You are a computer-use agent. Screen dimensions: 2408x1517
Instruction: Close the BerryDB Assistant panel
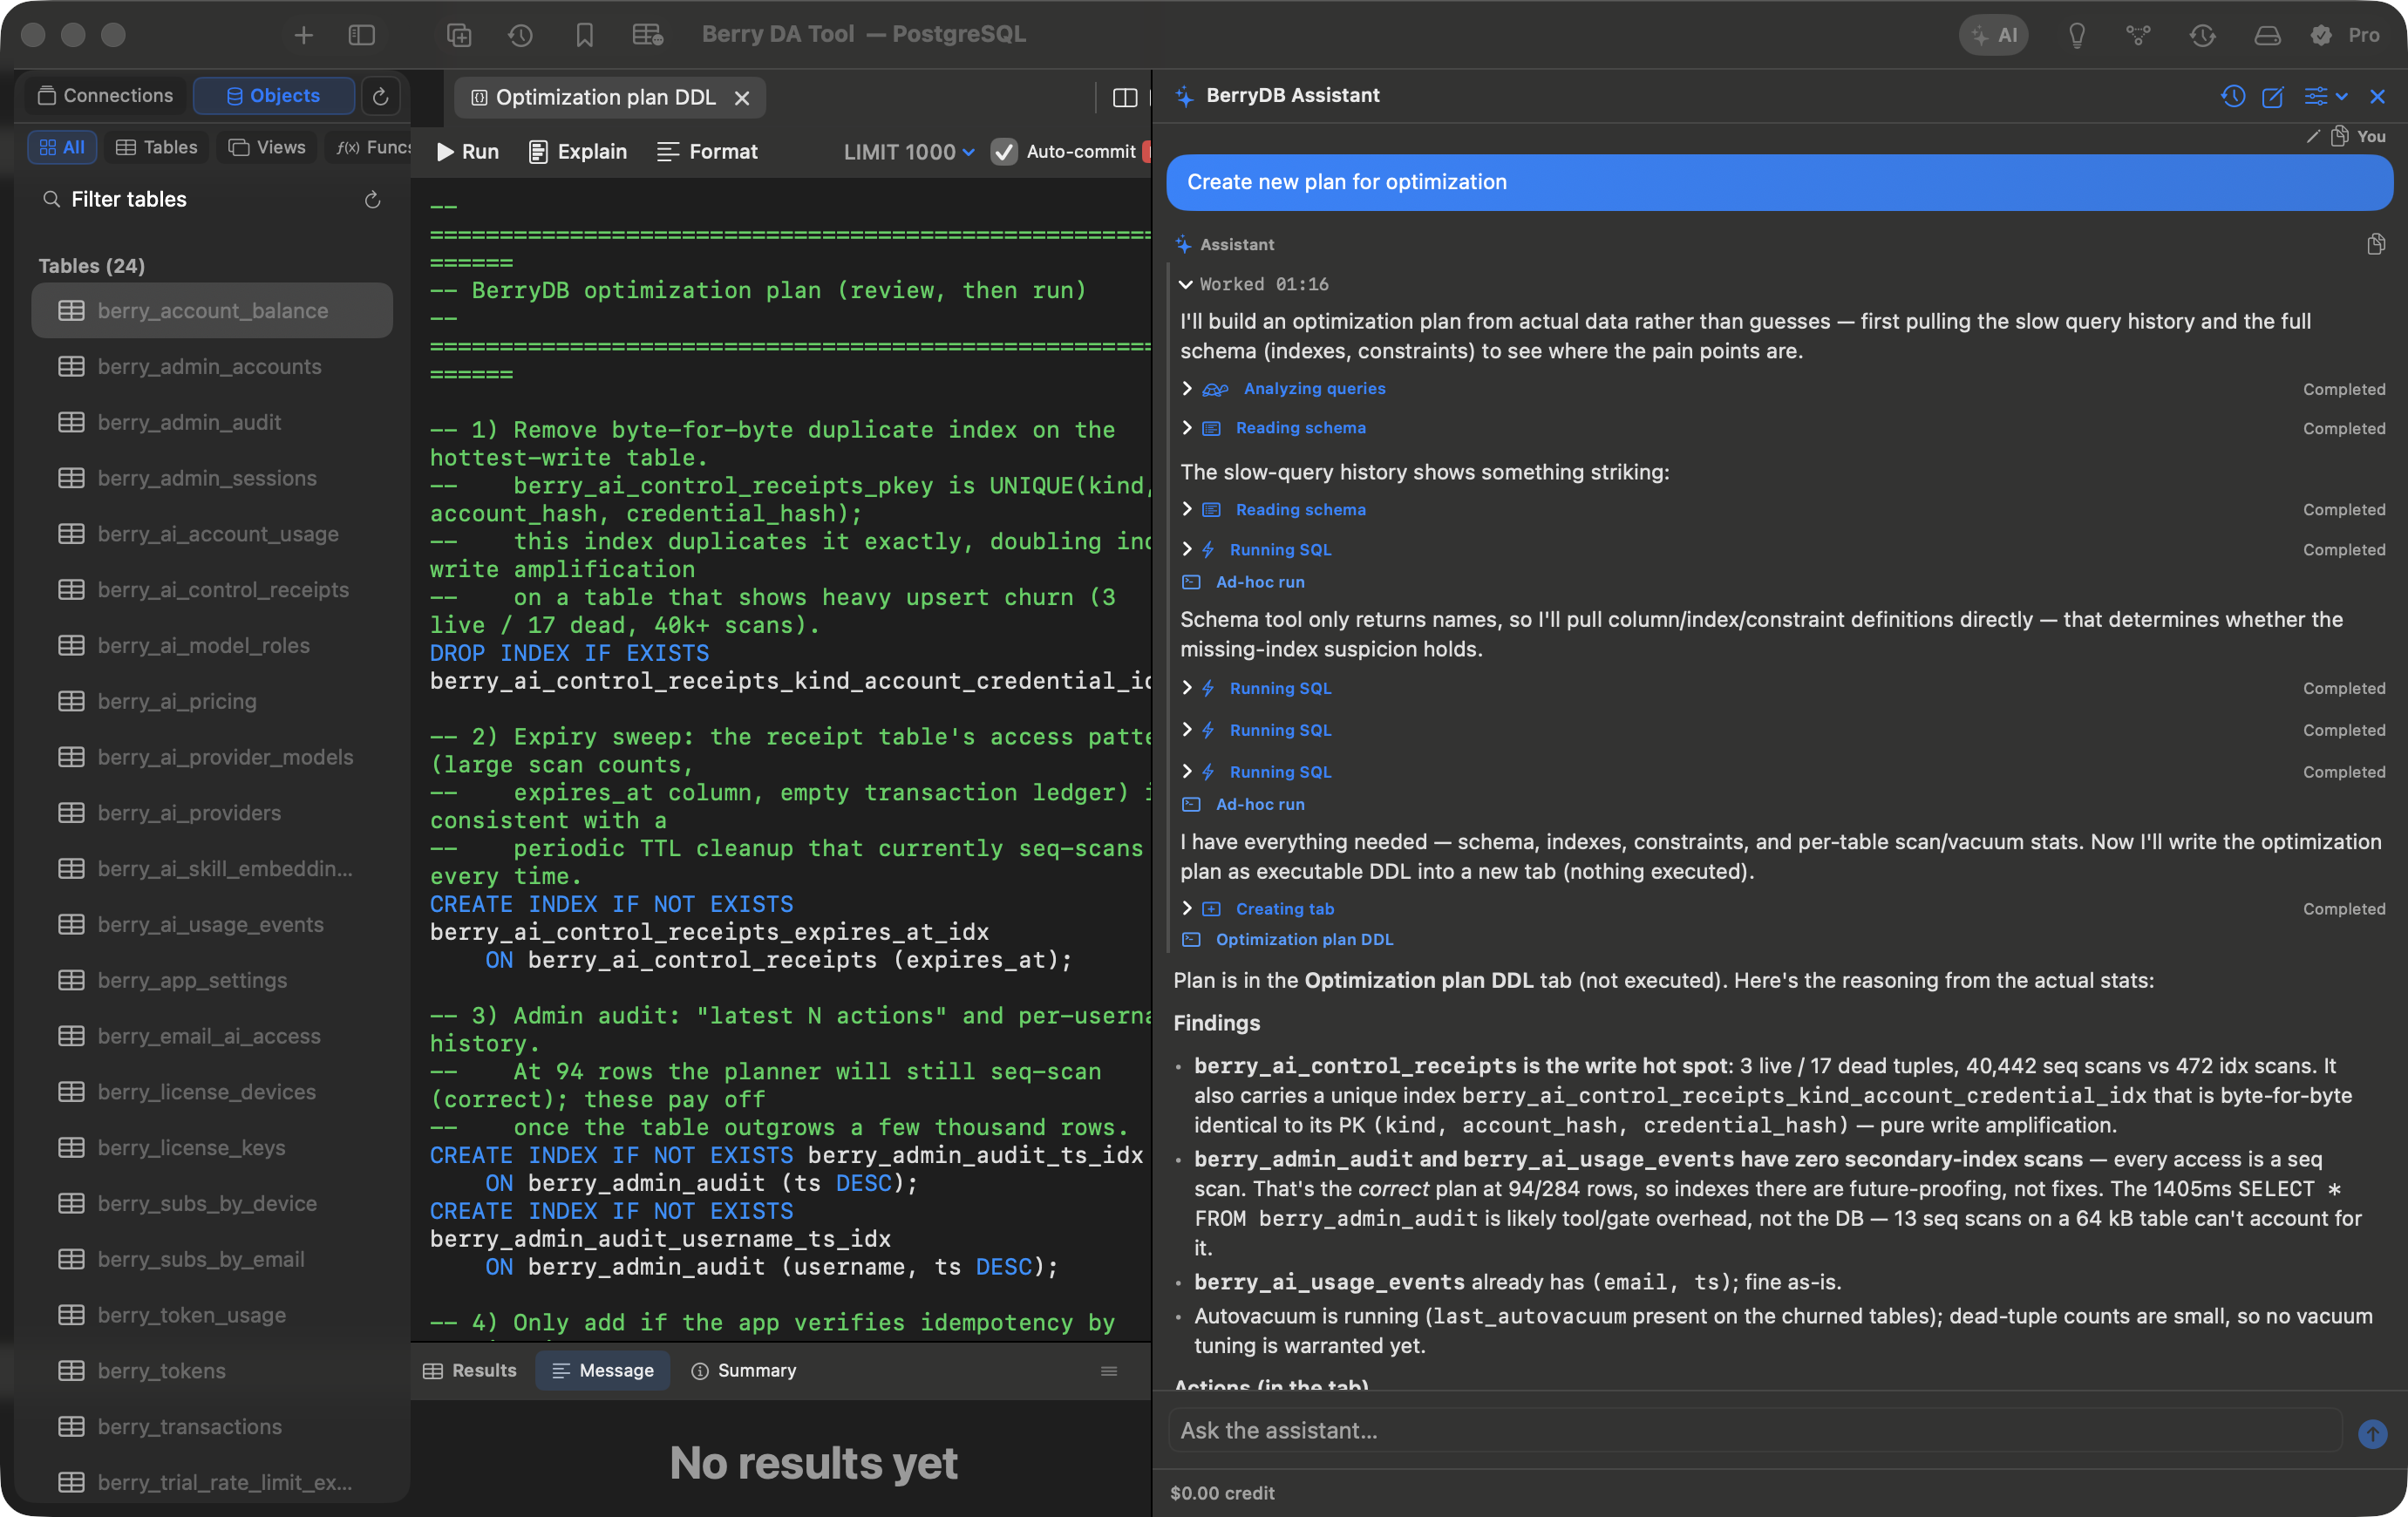coord(2377,96)
